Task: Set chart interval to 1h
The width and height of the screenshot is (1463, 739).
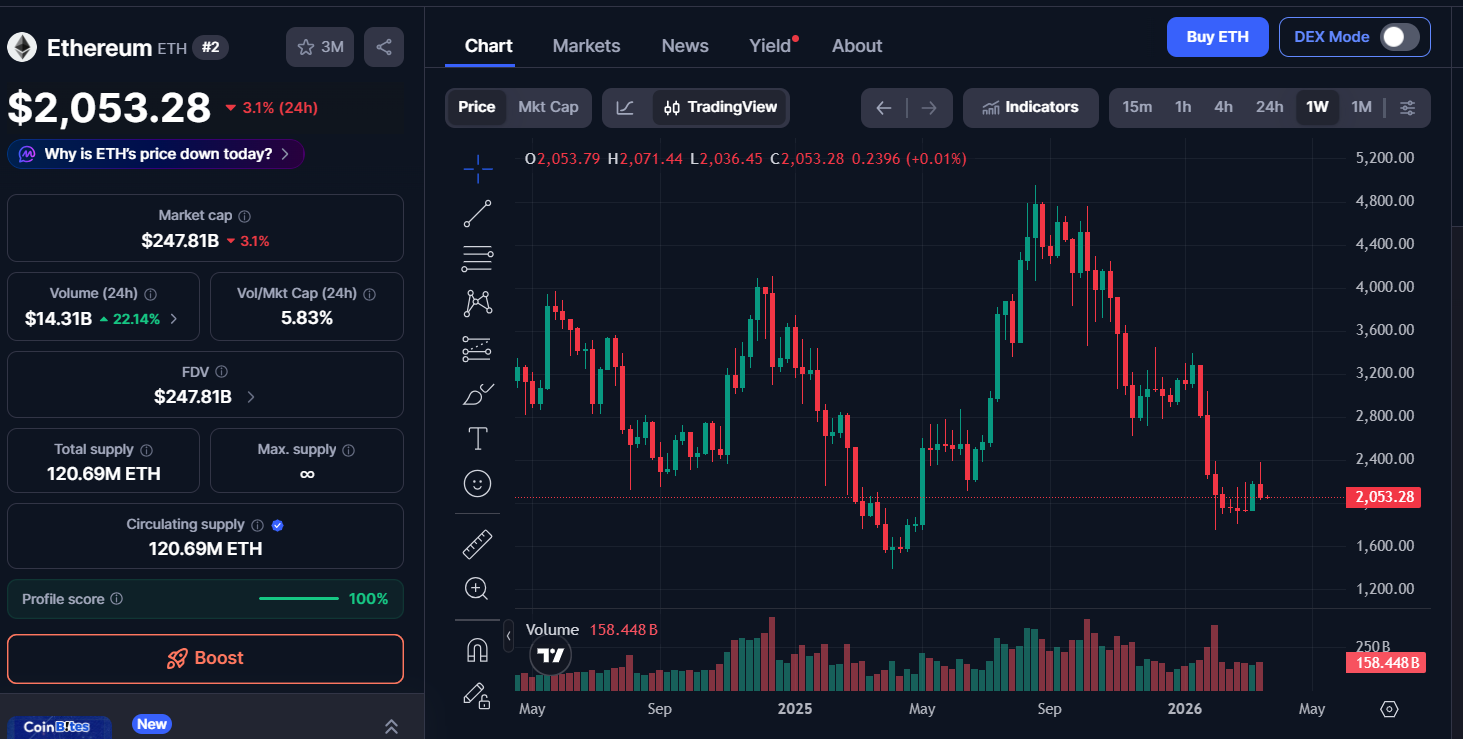Action: point(1183,107)
